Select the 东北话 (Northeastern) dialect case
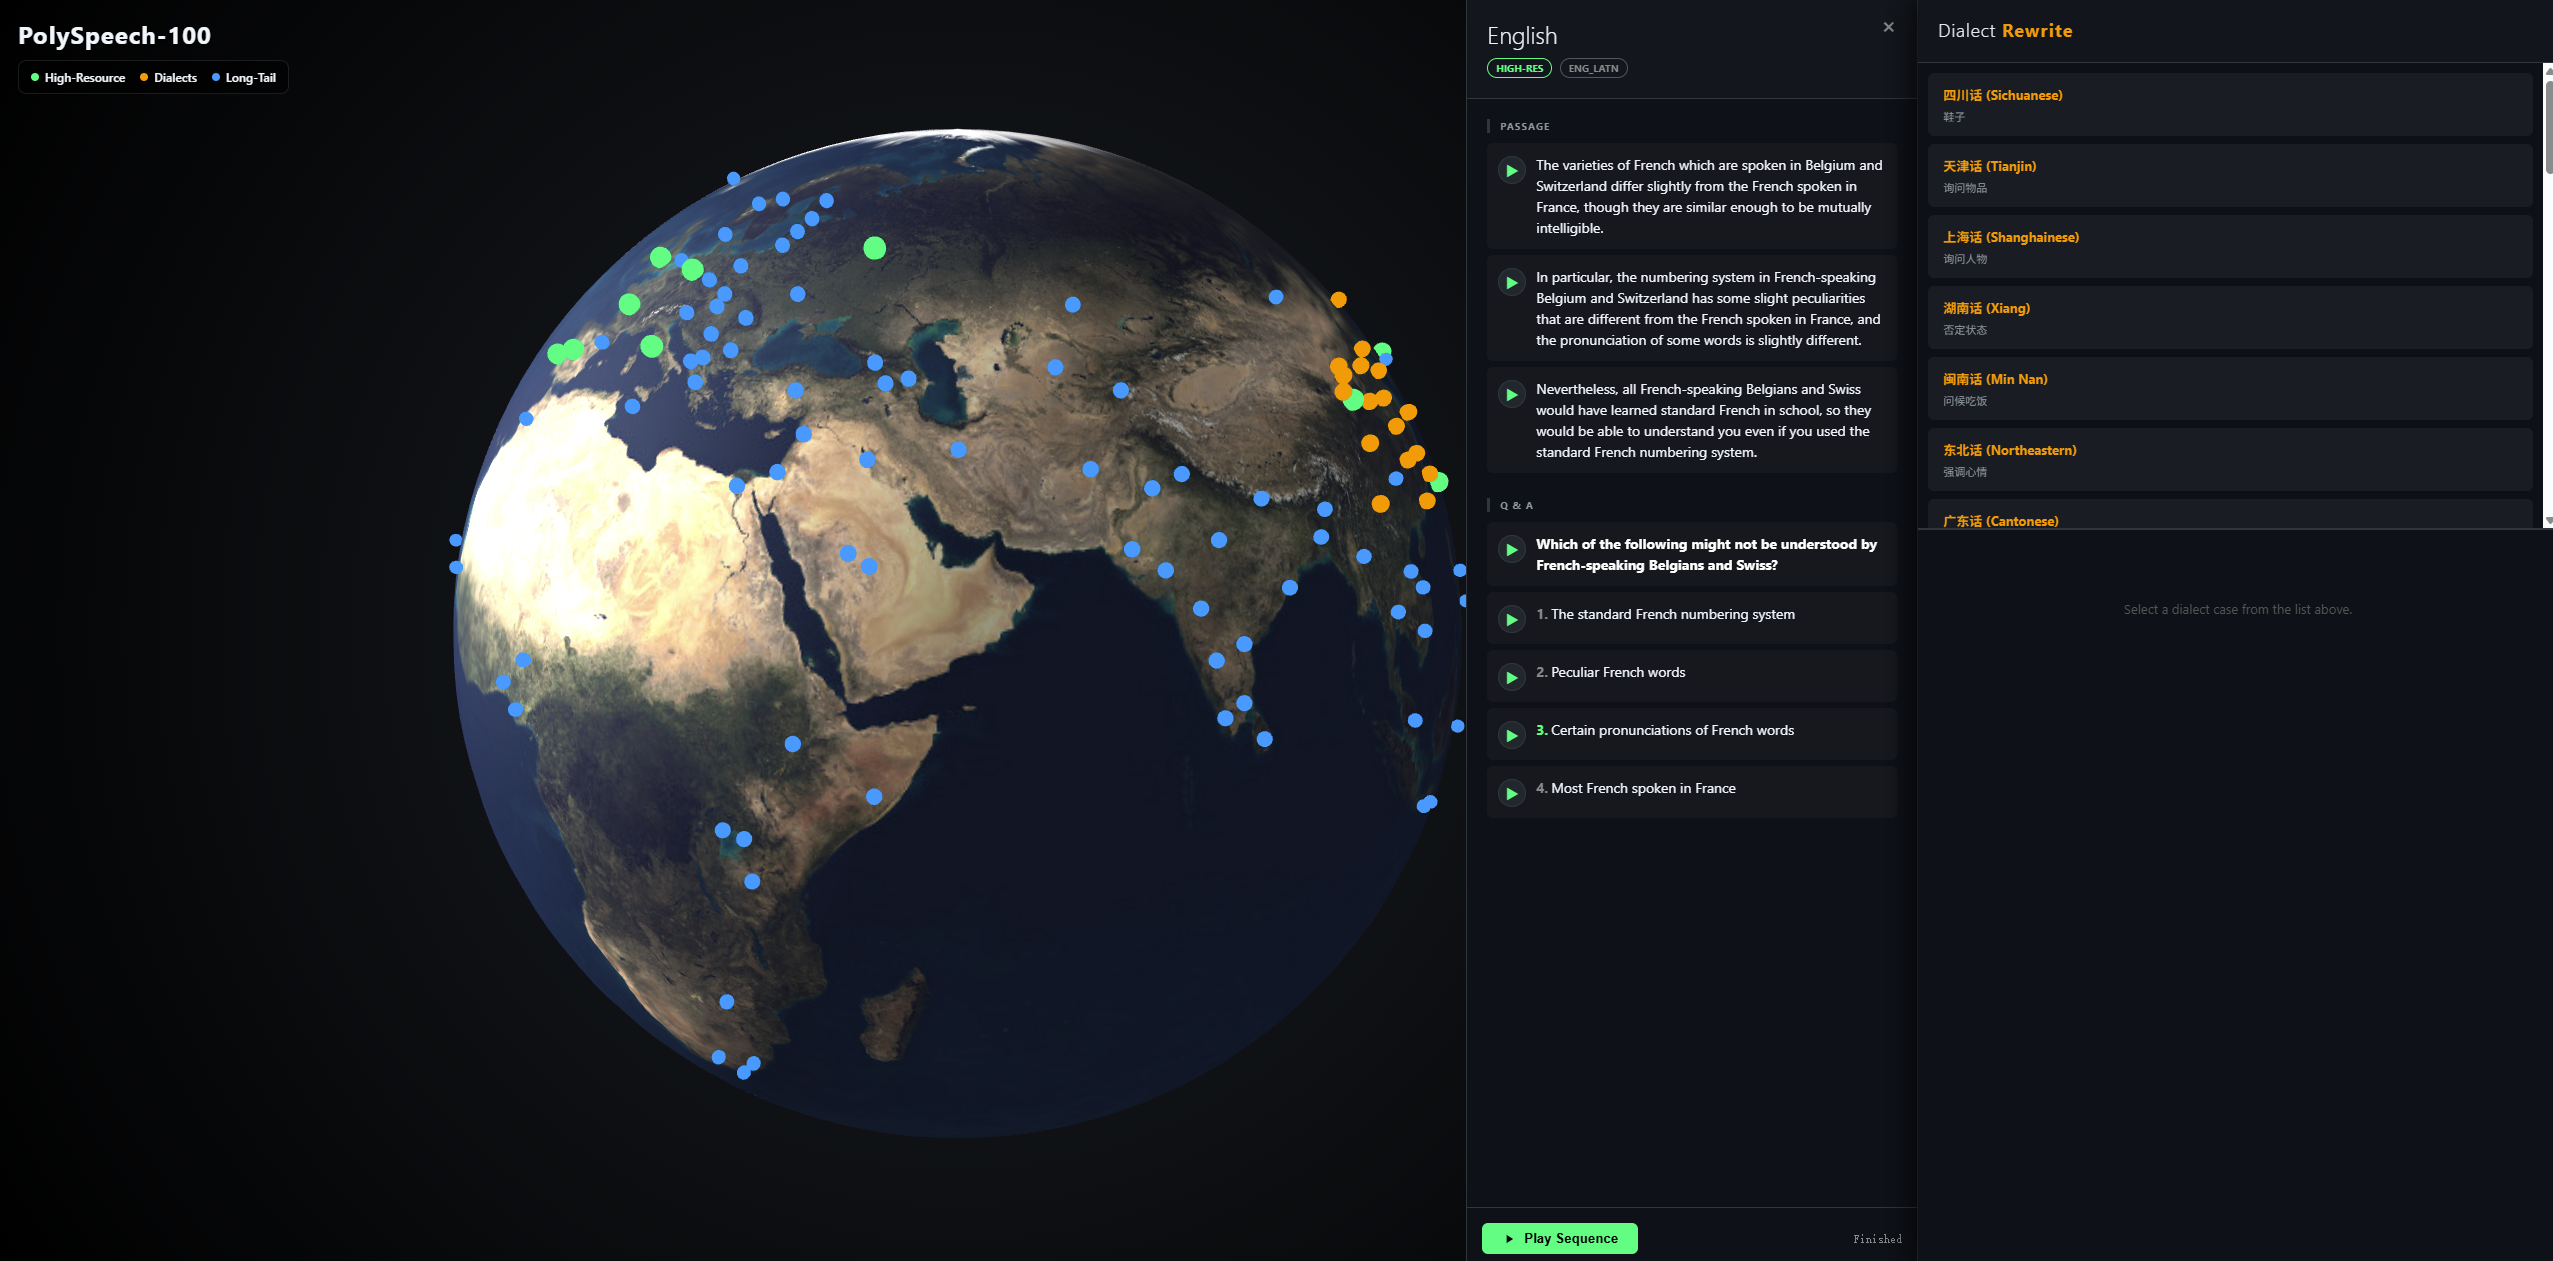 [2229, 460]
